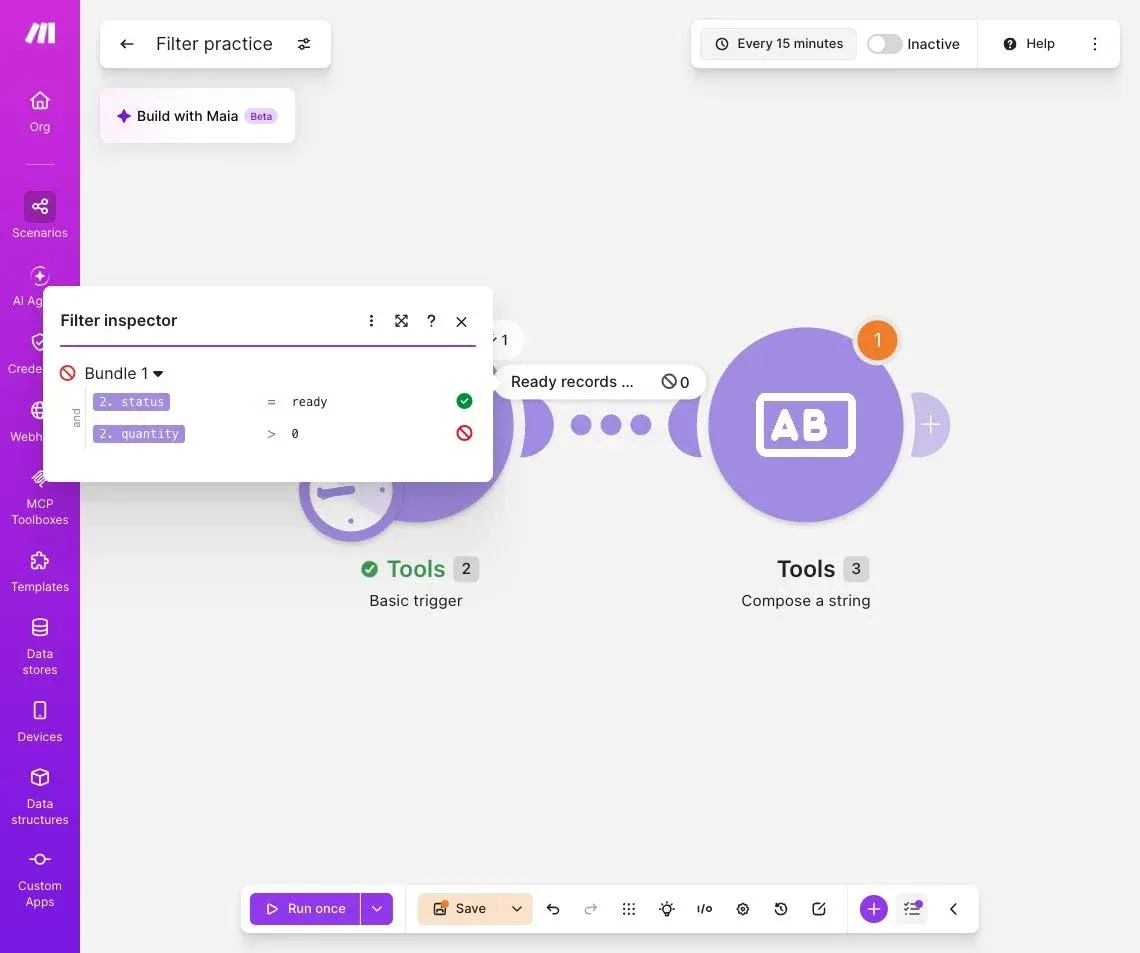Open Devices in the sidebar
1140x953 pixels.
[x=40, y=721]
